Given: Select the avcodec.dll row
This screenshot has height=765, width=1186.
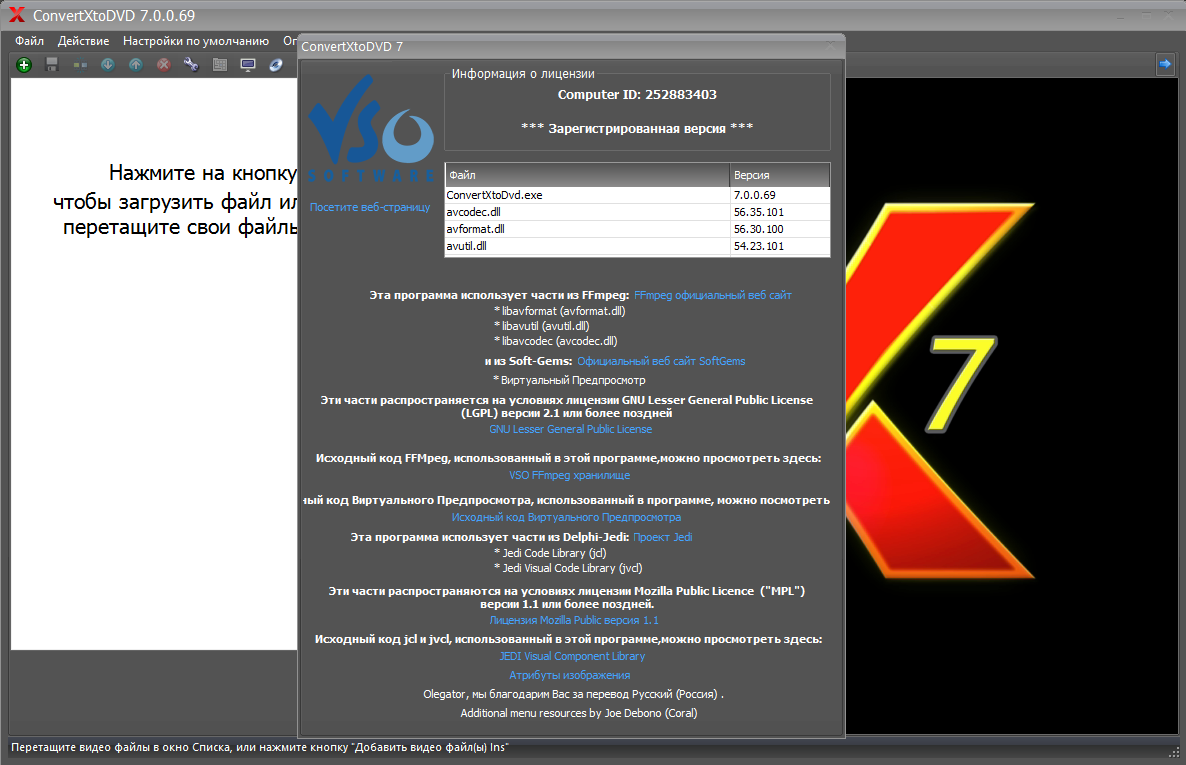Looking at the screenshot, I should click(x=637, y=212).
